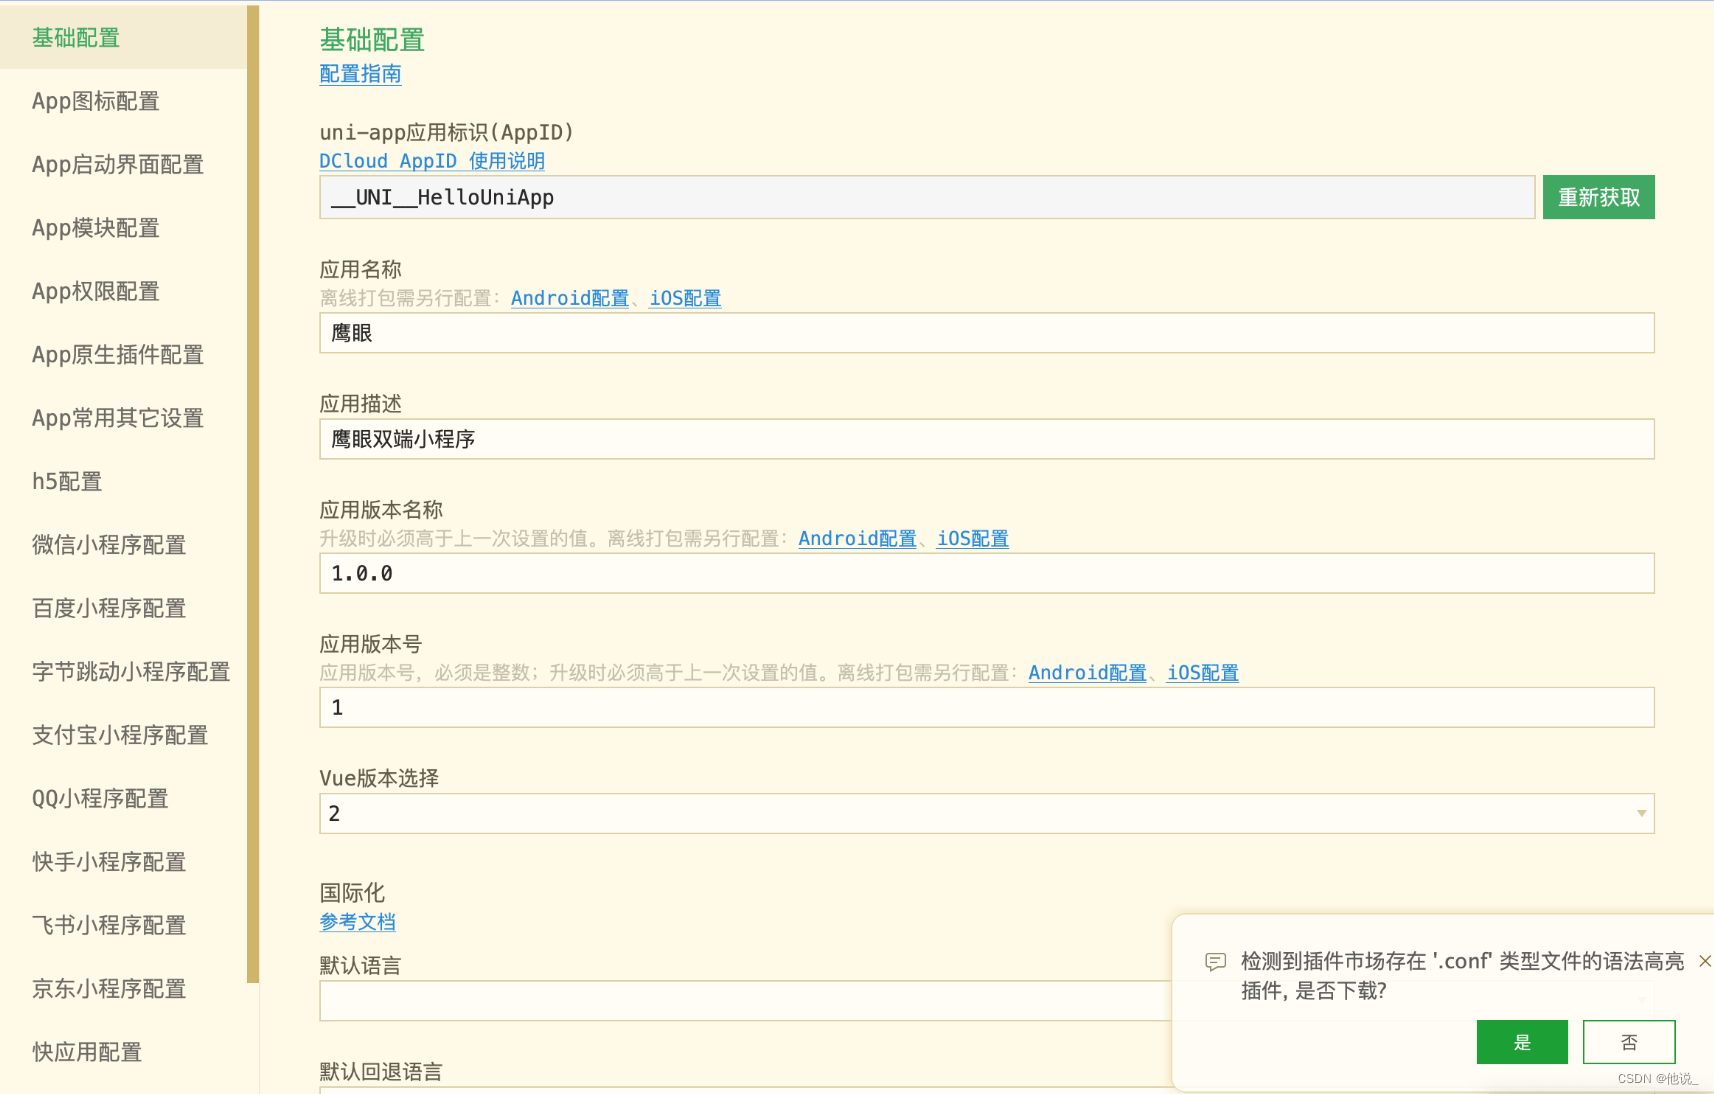Select 快应用配置 in the sidebar
This screenshot has width=1714, height=1094.
[123, 1052]
